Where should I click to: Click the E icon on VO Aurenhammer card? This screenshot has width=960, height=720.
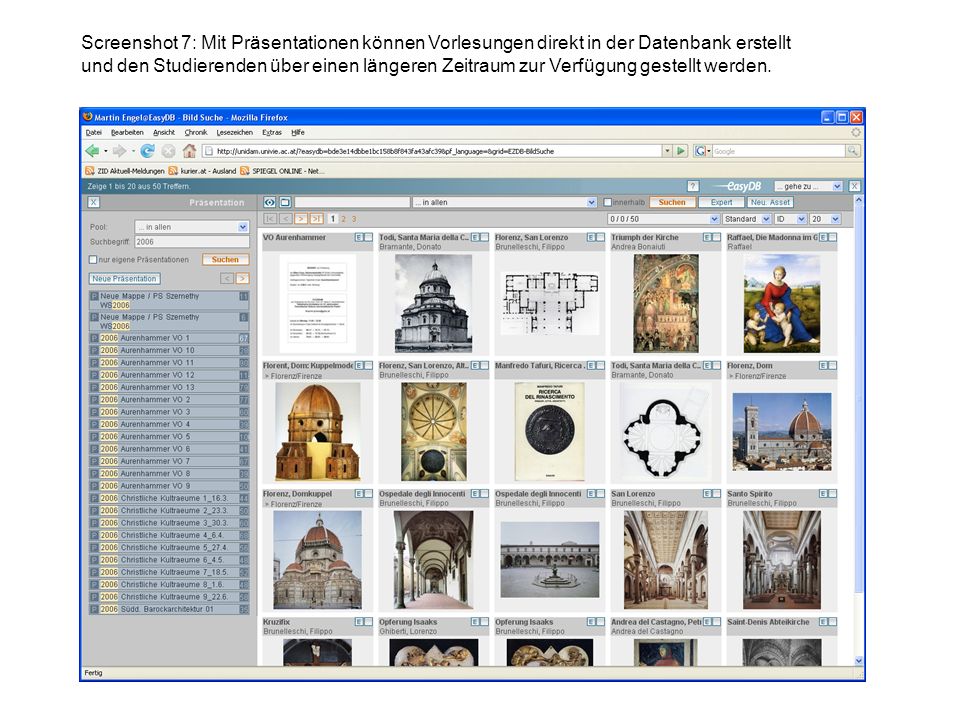[359, 238]
